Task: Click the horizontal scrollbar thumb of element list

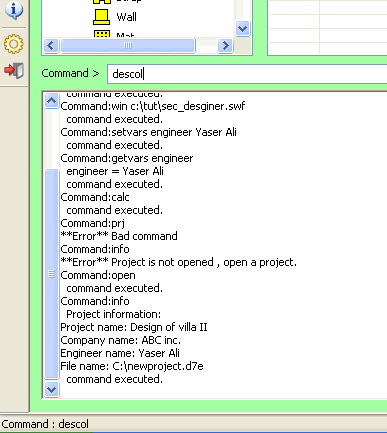Action: tap(128, 46)
